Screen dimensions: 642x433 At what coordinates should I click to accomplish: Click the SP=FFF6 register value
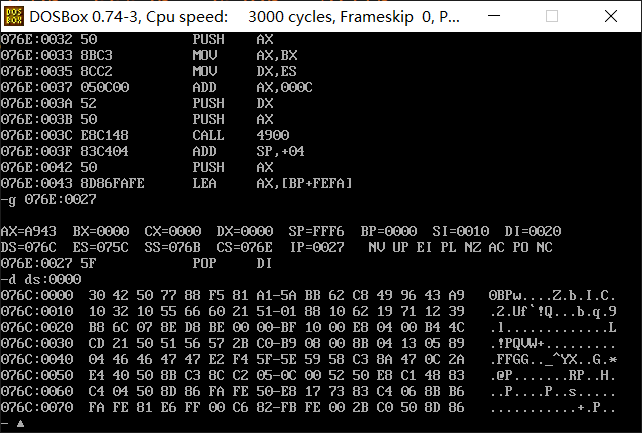[x=316, y=232]
